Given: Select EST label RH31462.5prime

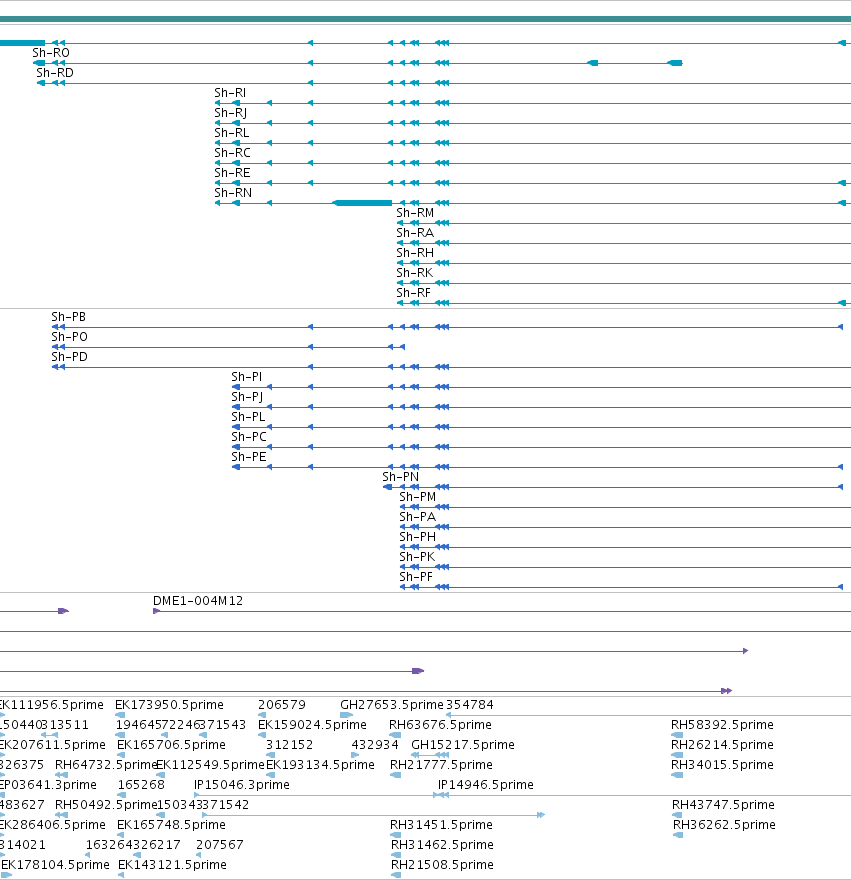Looking at the screenshot, I should pos(443,845).
